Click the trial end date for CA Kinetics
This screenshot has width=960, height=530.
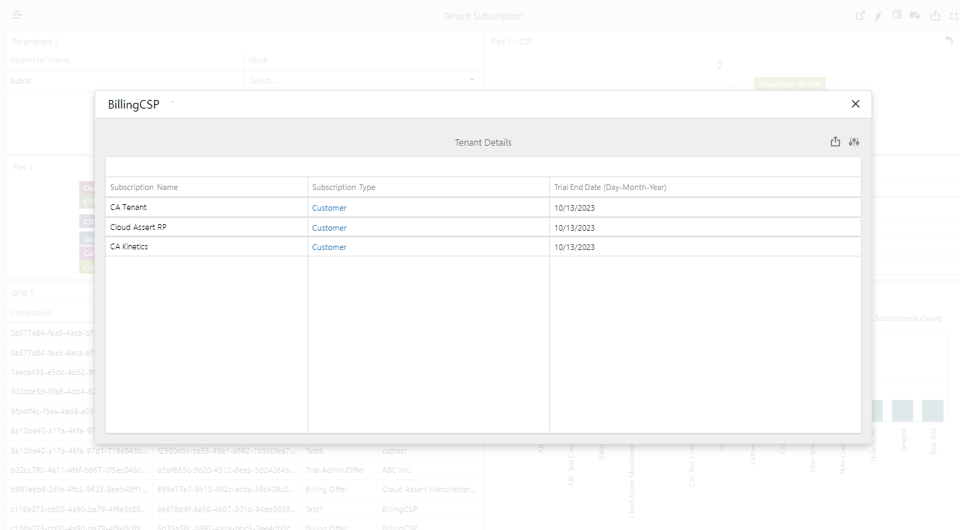pyautogui.click(x=574, y=247)
